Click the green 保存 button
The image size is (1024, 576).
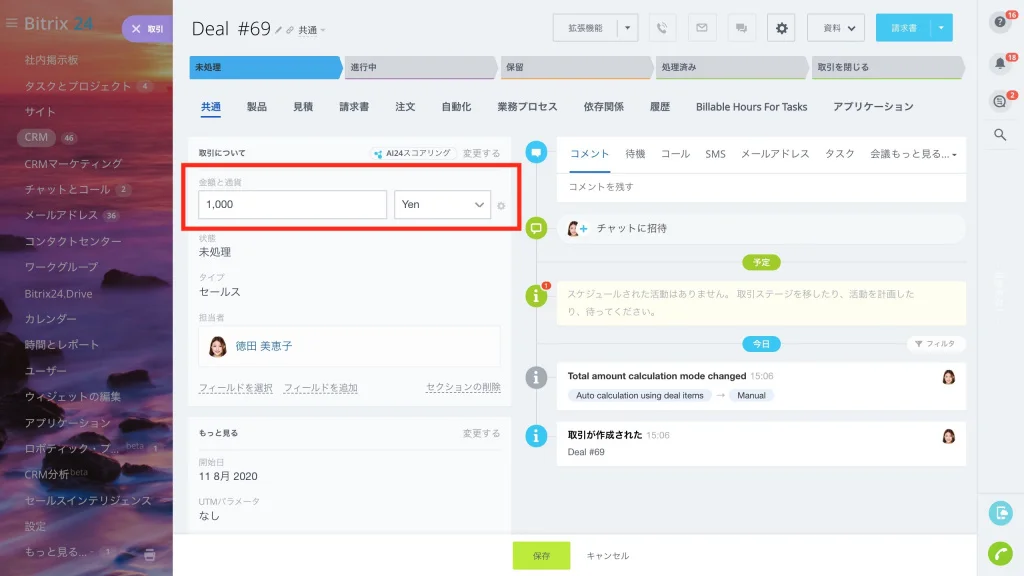pos(541,556)
